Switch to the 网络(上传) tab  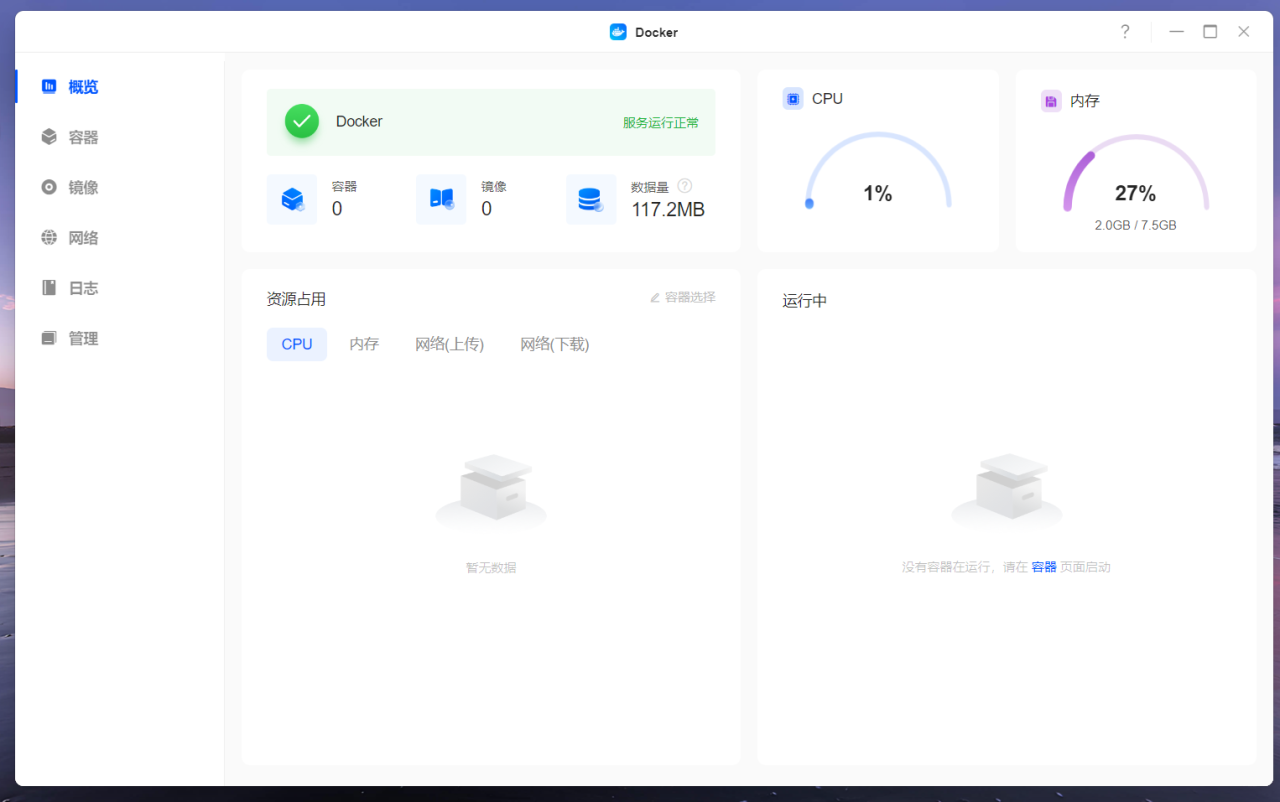coord(449,344)
